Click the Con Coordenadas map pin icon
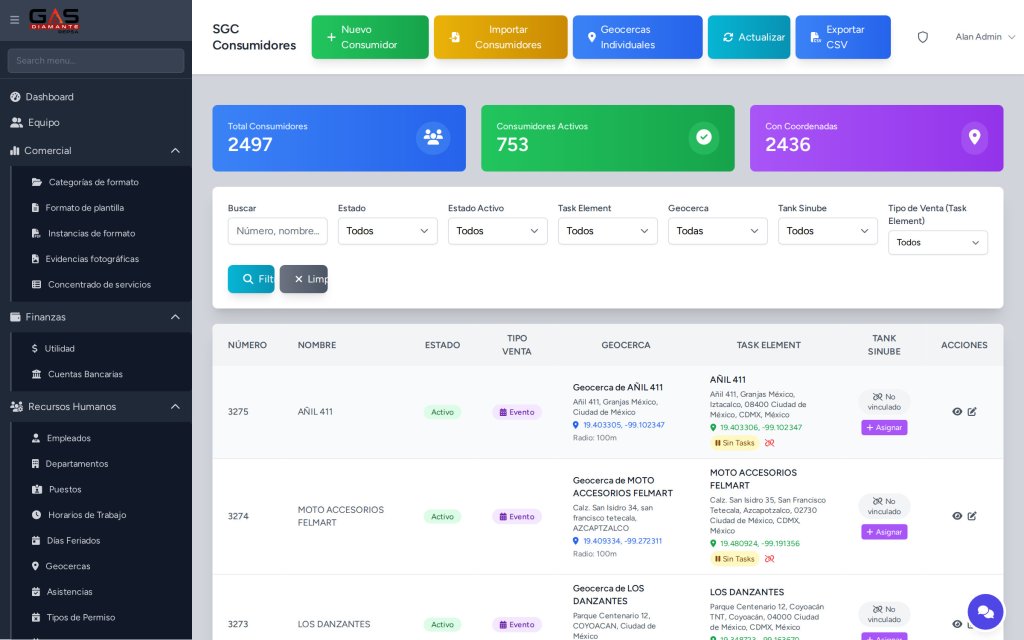Viewport: 1024px width, 640px height. pyautogui.click(x=974, y=137)
